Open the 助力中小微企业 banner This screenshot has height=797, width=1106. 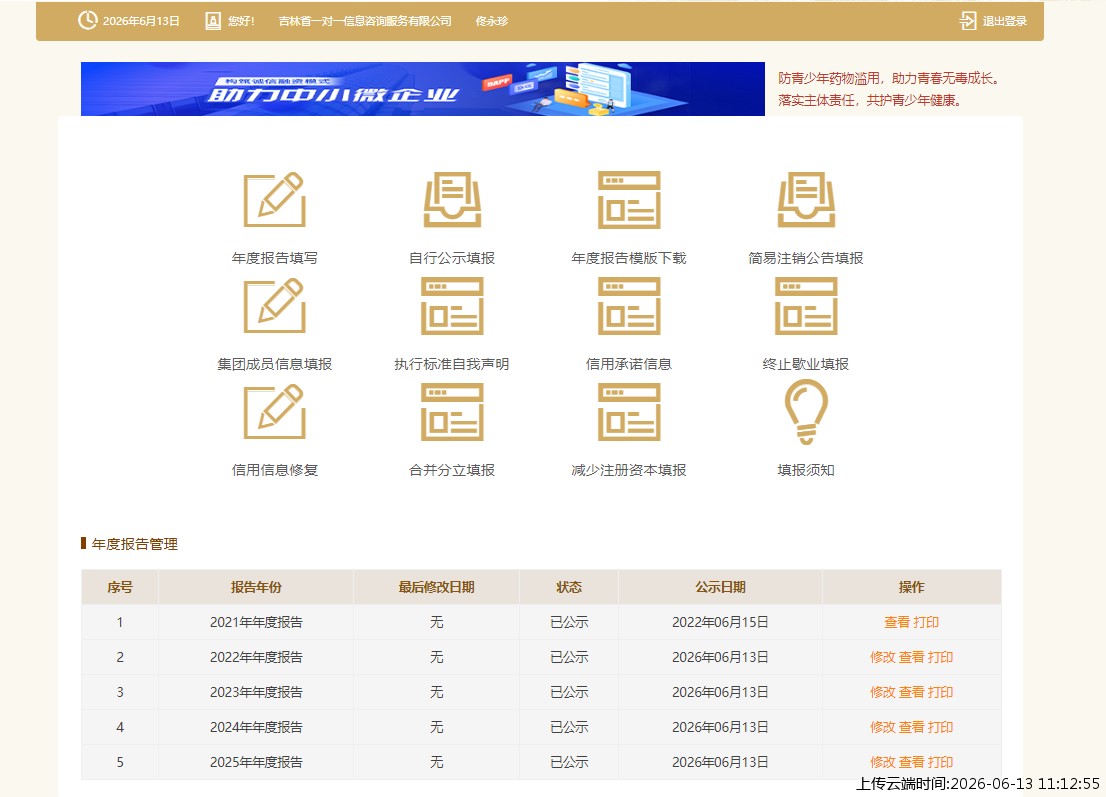[423, 89]
